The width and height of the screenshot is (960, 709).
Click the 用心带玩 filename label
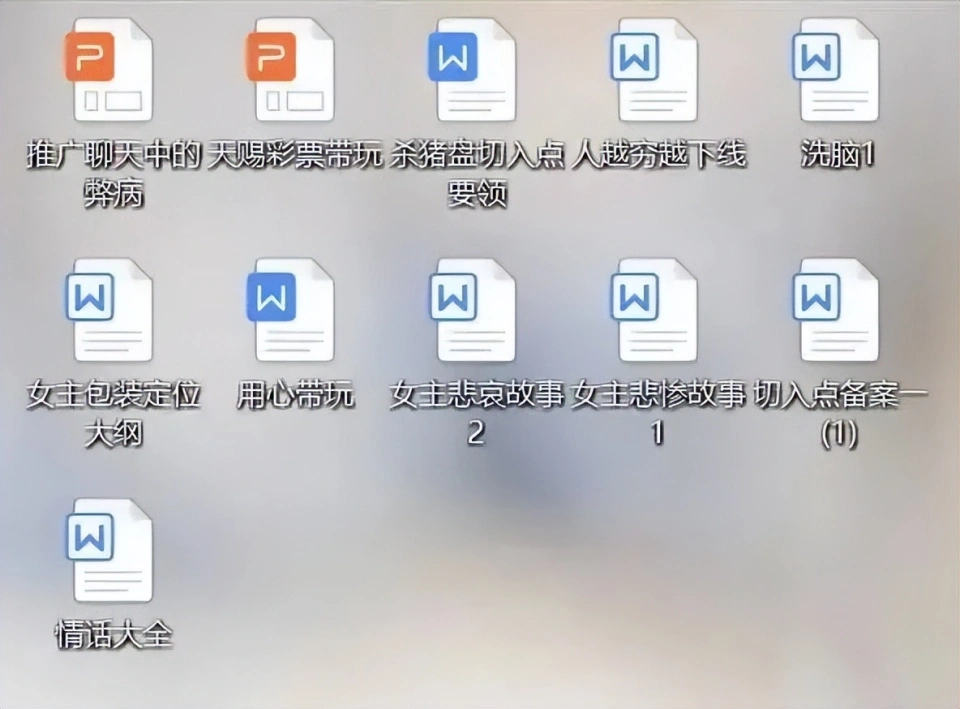click(x=295, y=395)
